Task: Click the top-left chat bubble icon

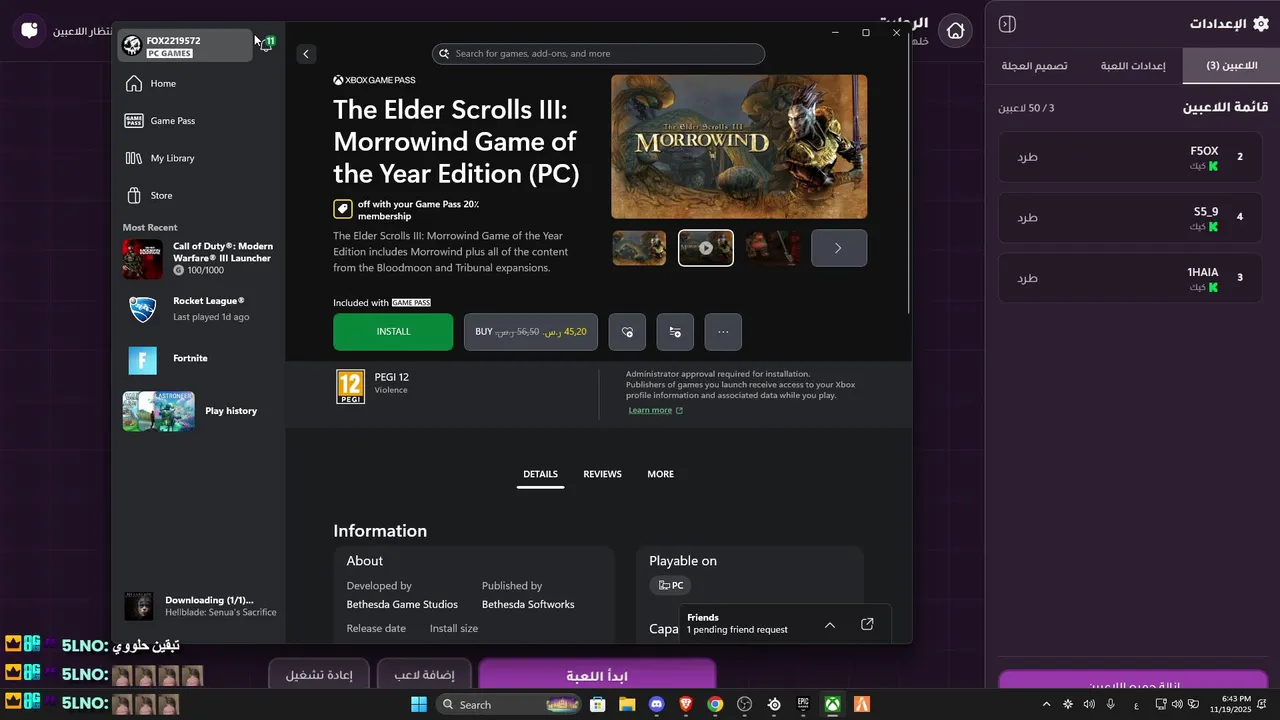Action: point(30,30)
